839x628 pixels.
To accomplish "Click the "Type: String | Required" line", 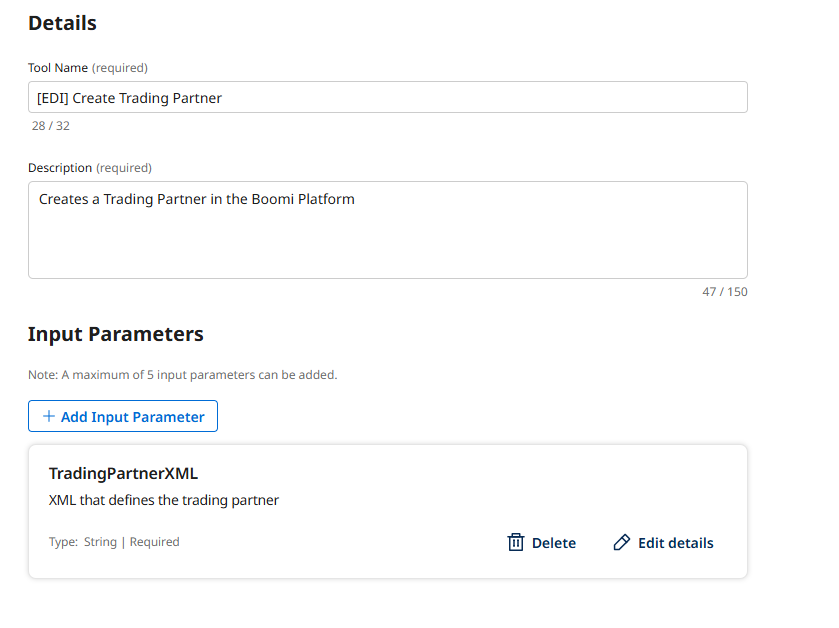I will (x=114, y=542).
